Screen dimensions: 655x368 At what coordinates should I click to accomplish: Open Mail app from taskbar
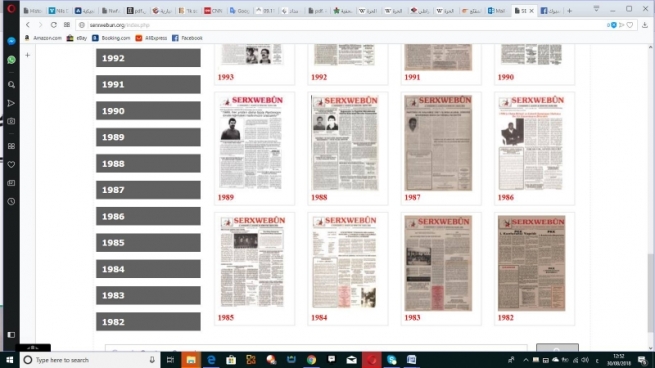pyautogui.click(x=351, y=360)
